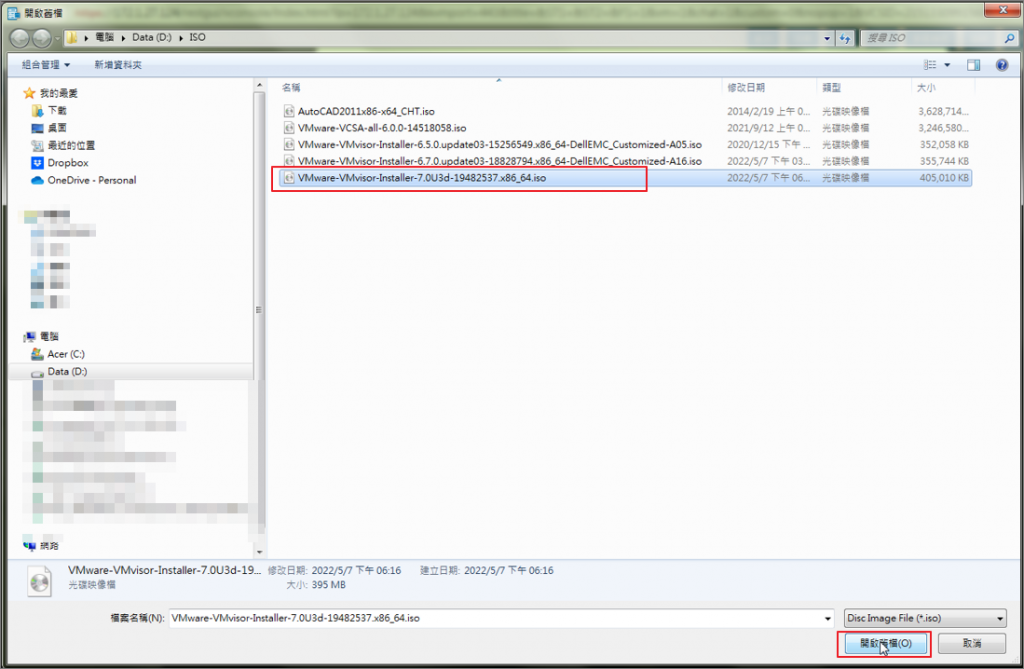Click 電腦 in address breadcrumb

pos(104,38)
